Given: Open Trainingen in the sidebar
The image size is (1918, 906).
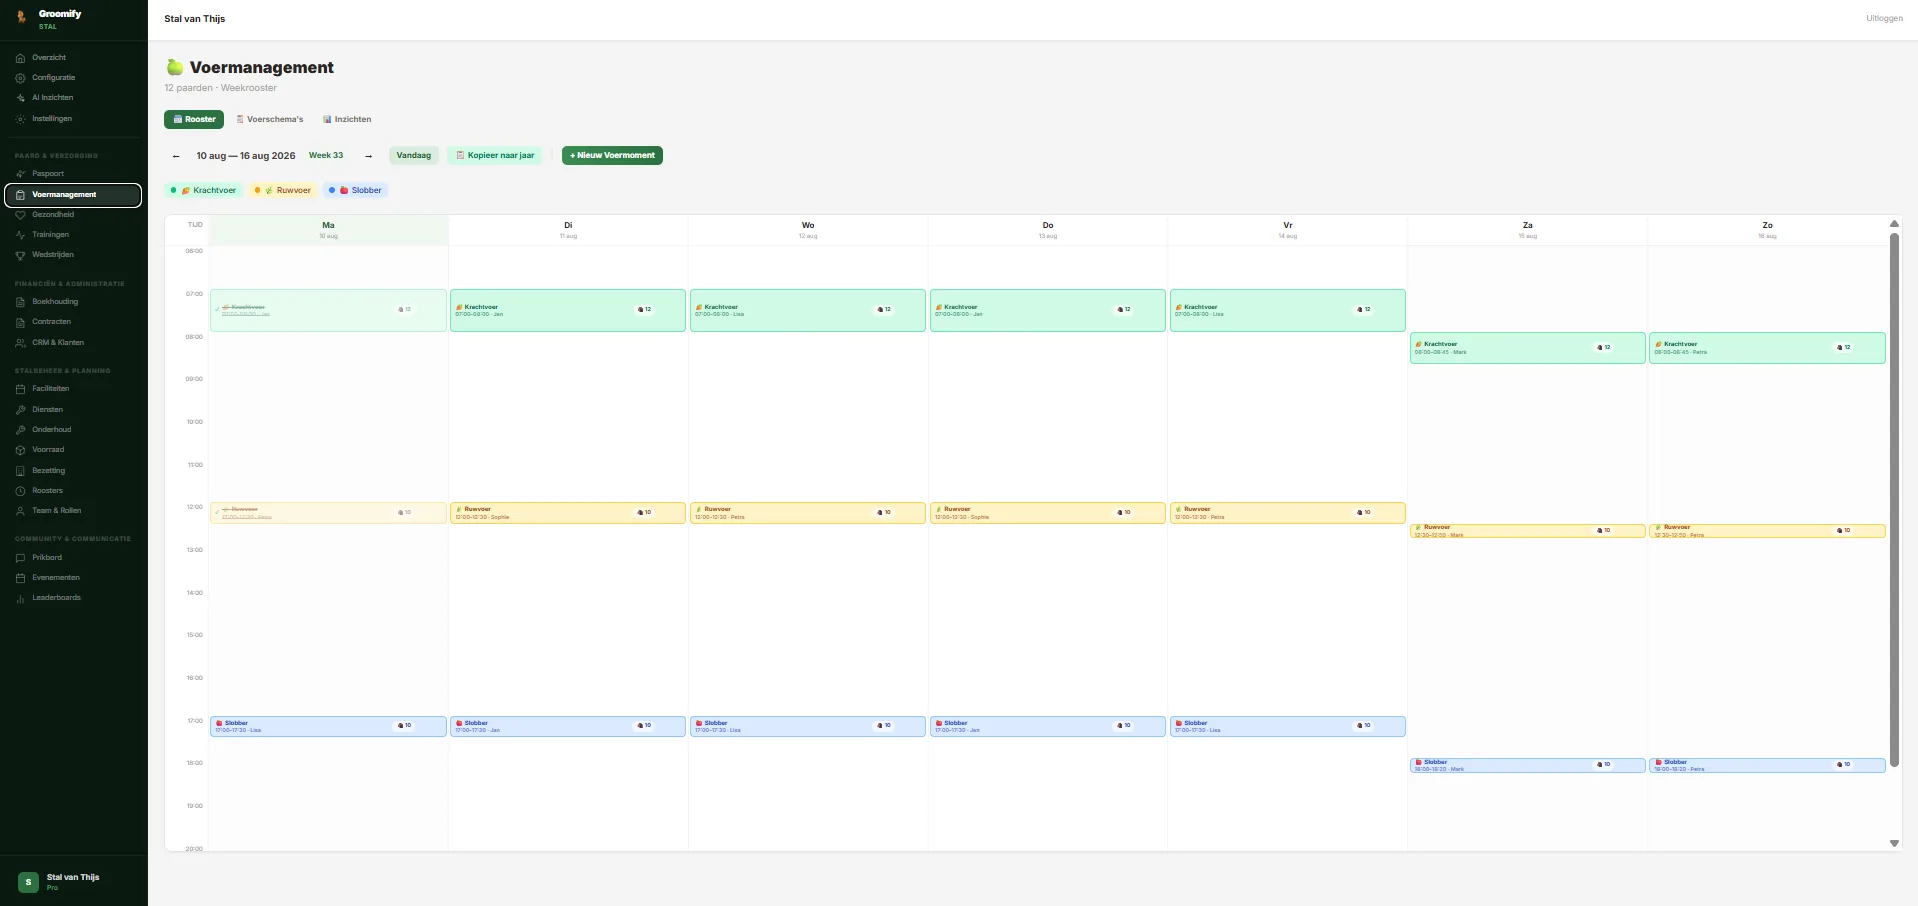Looking at the screenshot, I should (x=74, y=234).
